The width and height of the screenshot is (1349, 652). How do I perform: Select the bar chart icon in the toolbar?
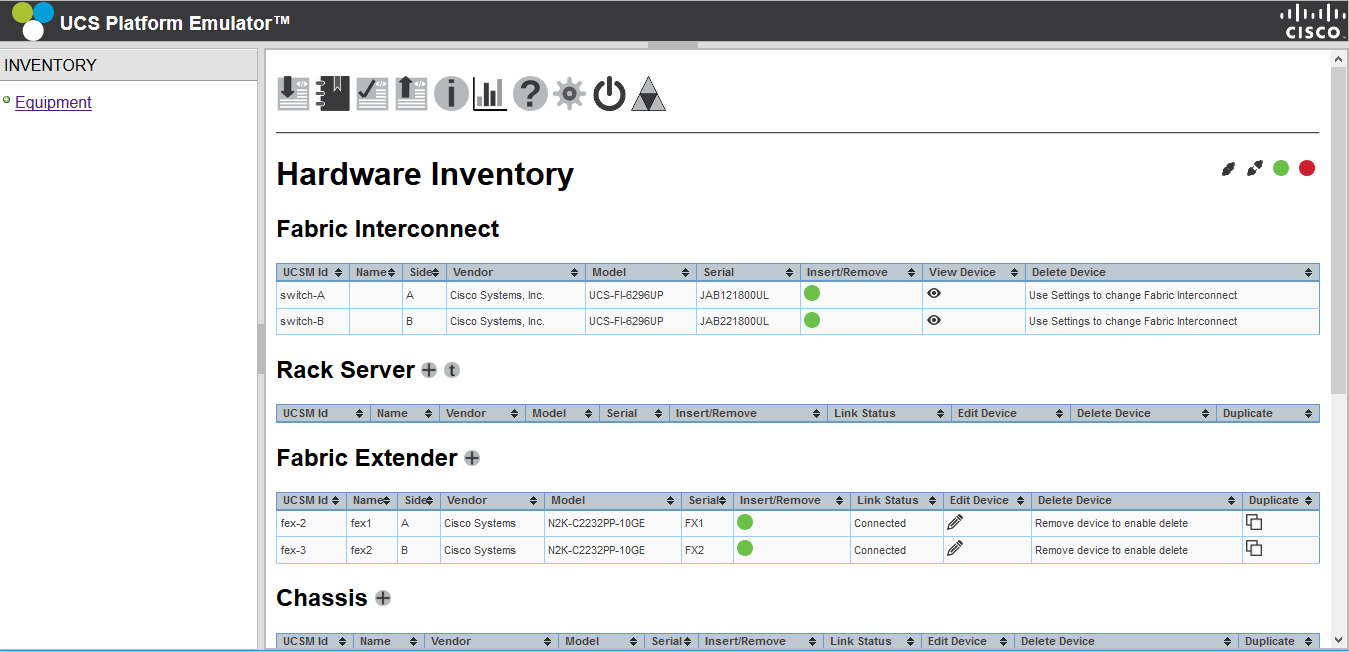pyautogui.click(x=490, y=94)
